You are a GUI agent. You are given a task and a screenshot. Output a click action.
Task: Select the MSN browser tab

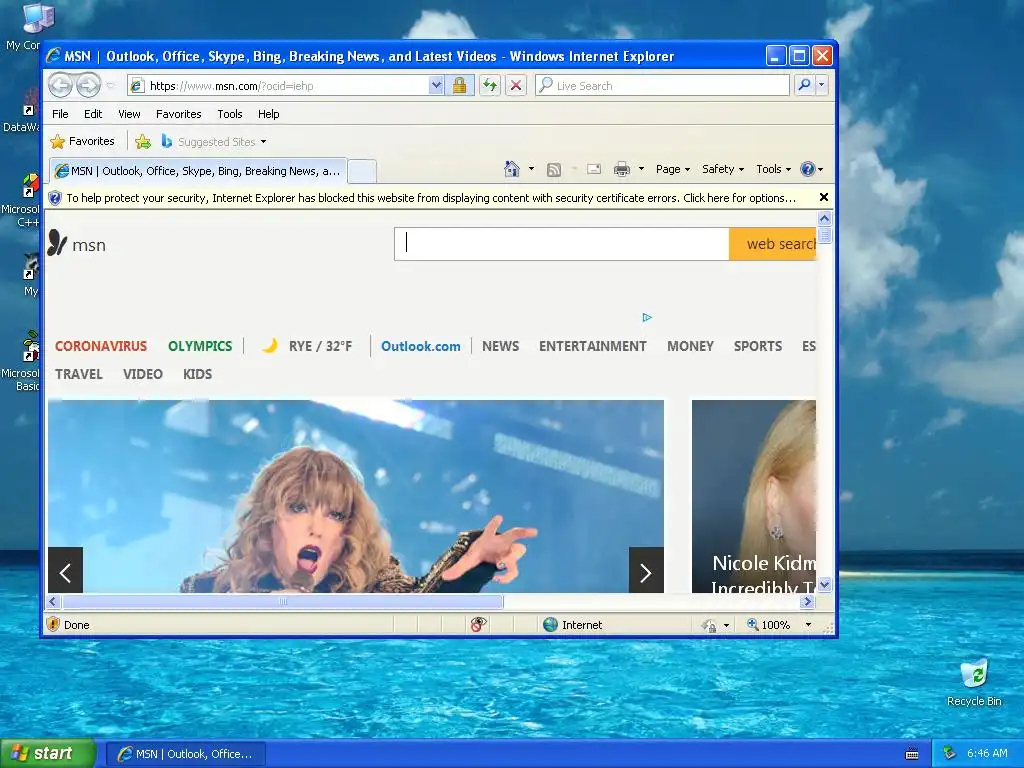pyautogui.click(x=198, y=171)
